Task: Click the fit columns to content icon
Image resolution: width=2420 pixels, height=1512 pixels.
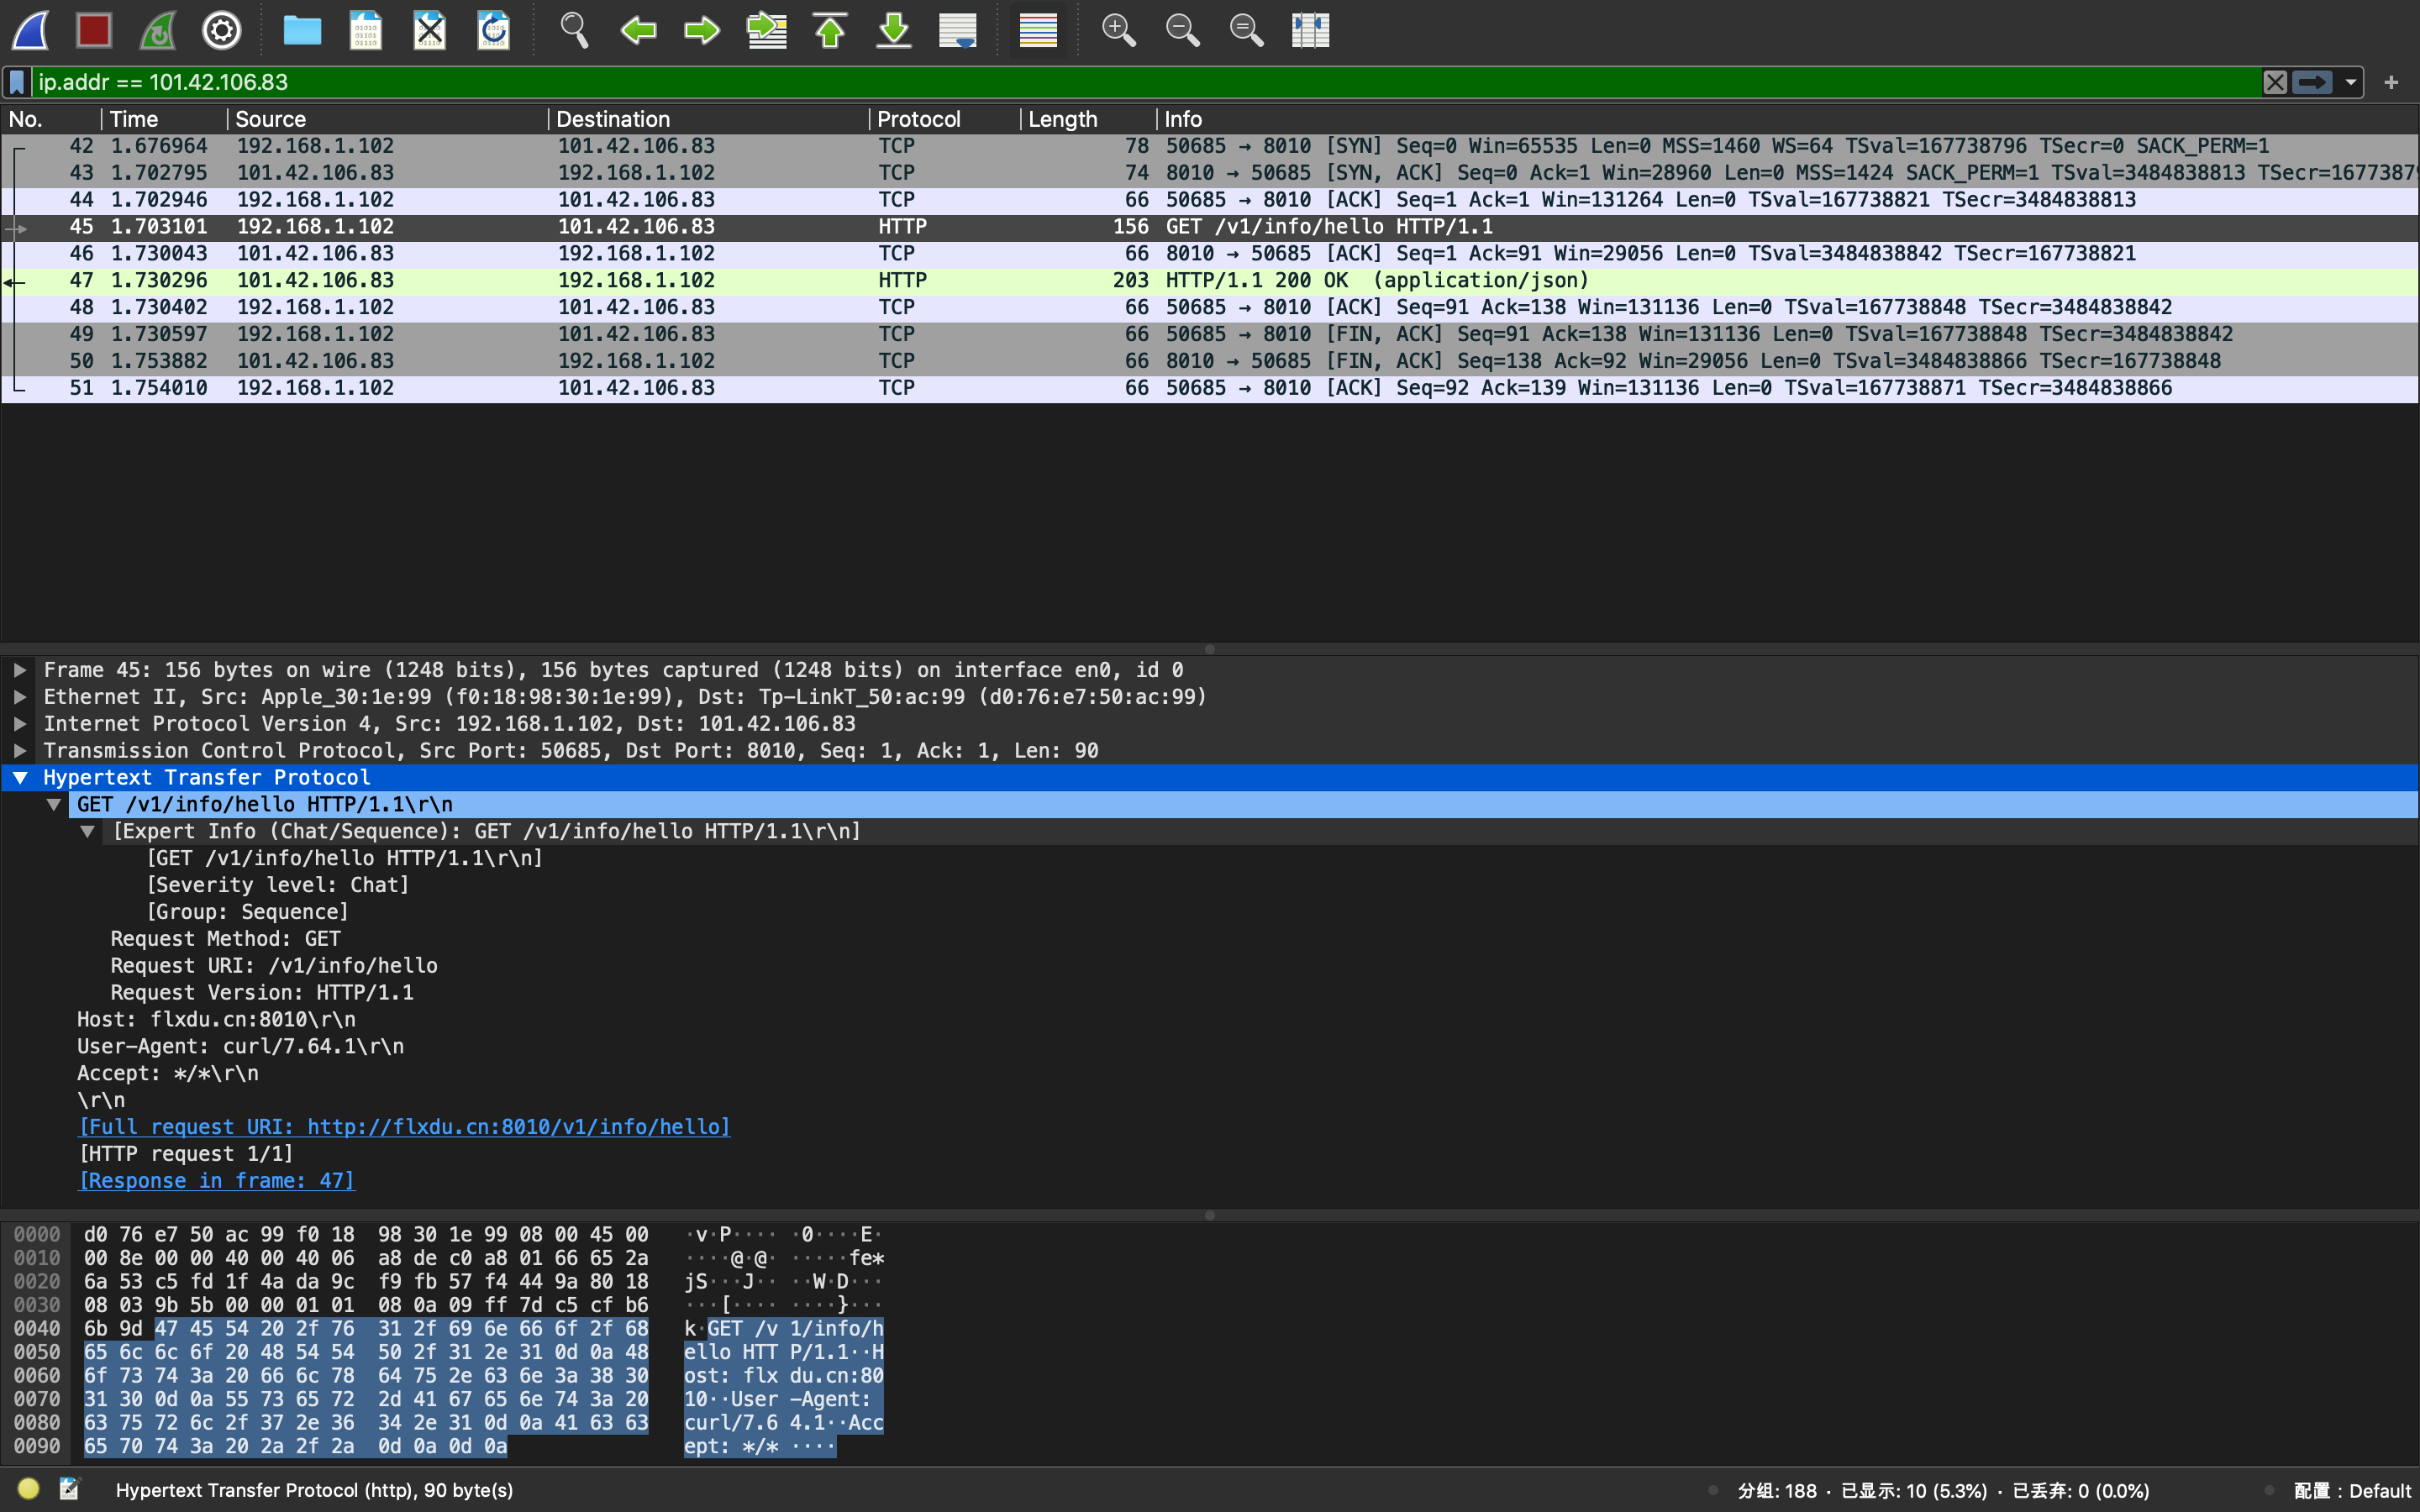Action: click(1310, 30)
